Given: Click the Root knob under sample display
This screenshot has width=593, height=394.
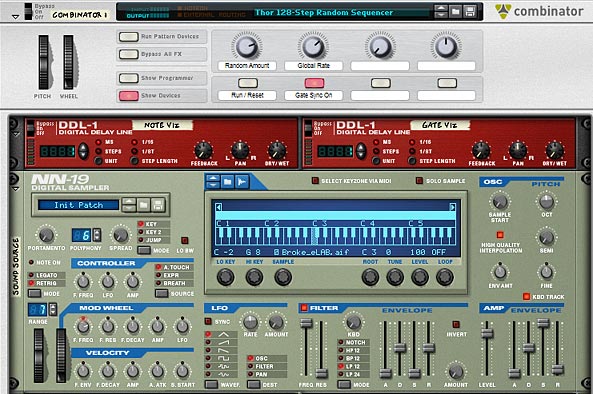Looking at the screenshot, I should click(x=370, y=277).
